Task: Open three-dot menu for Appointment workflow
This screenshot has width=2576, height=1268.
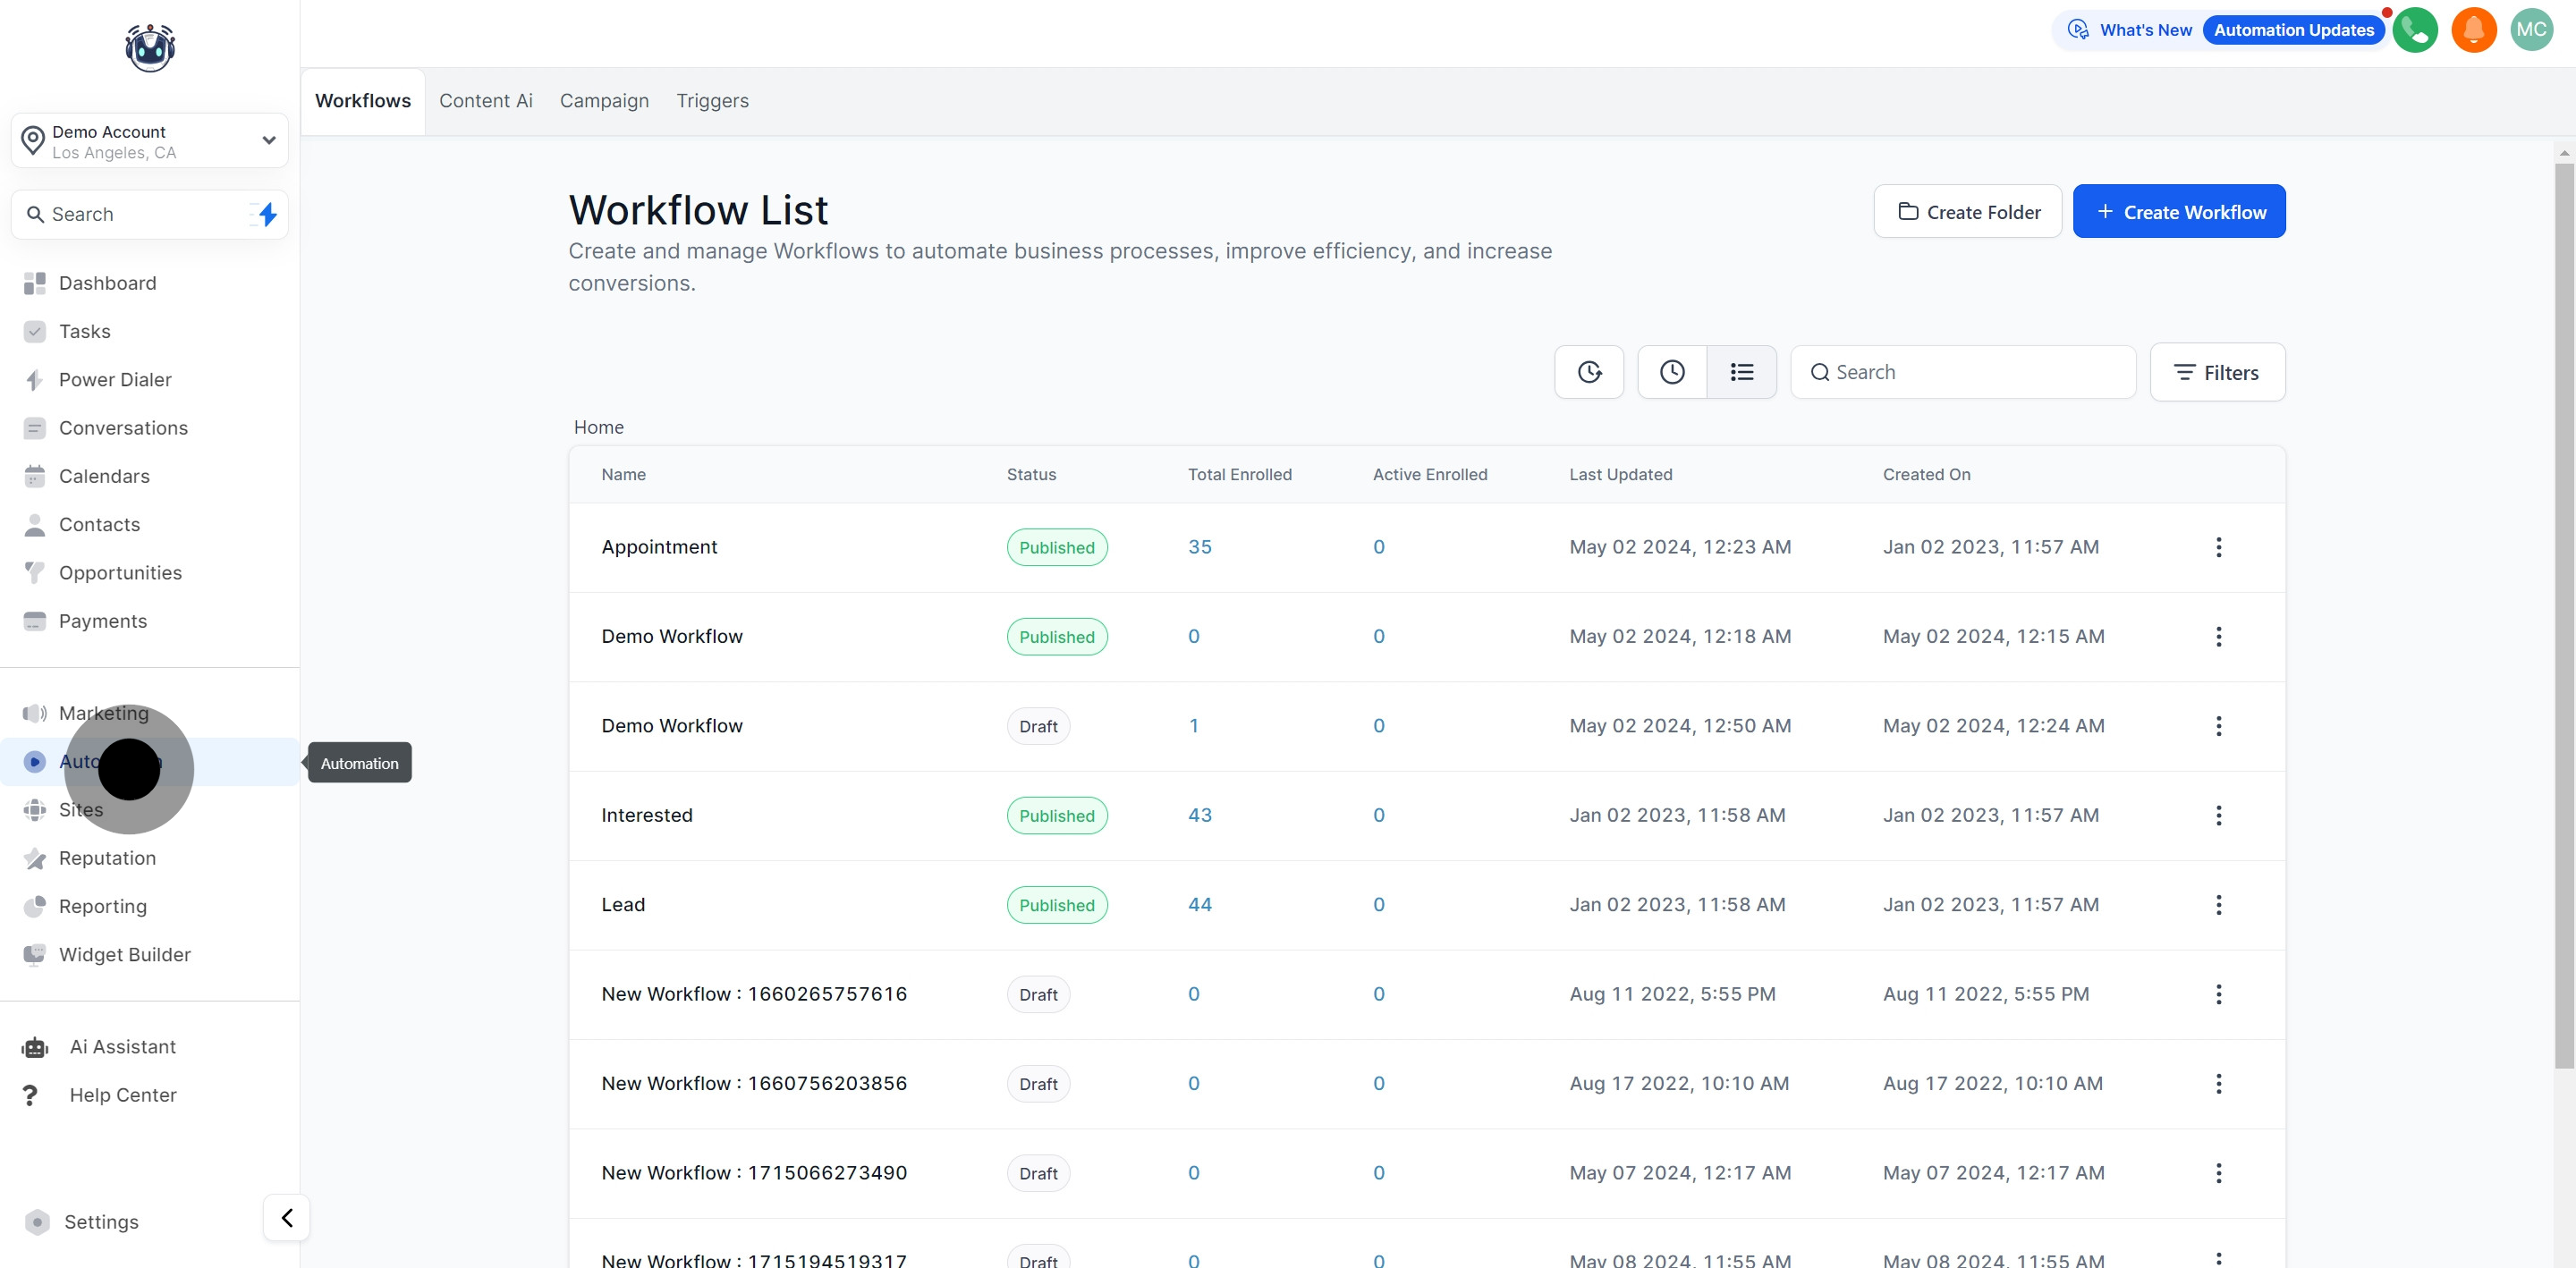Action: tap(2218, 547)
